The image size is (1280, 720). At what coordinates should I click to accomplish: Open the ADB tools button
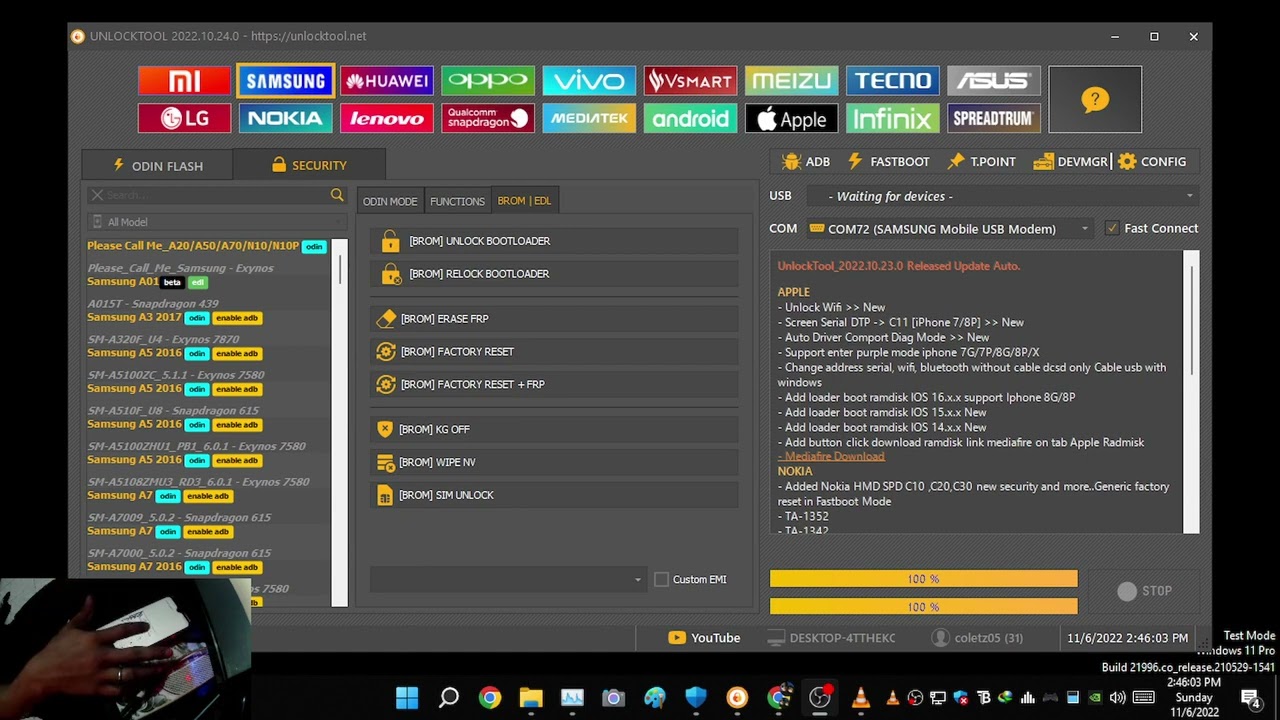tap(806, 161)
